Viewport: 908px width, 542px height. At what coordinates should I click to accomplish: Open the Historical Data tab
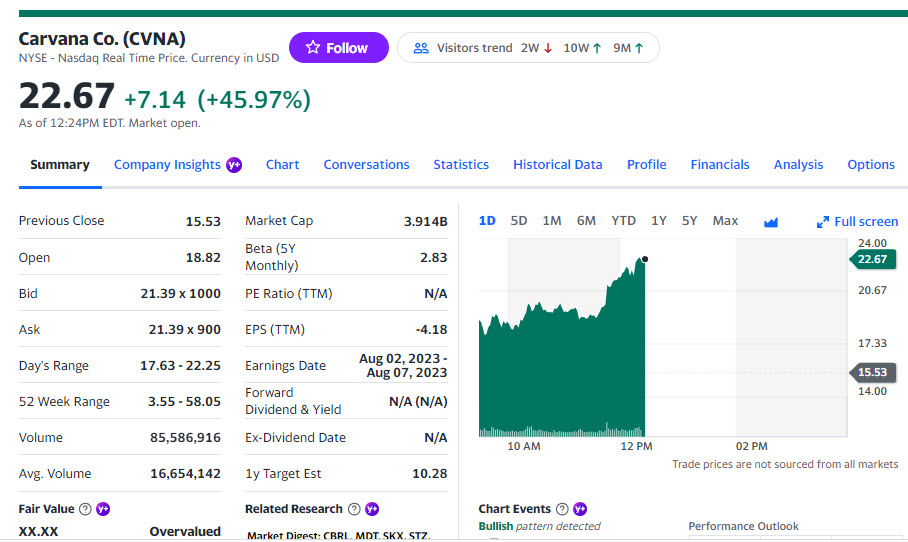[558, 165]
